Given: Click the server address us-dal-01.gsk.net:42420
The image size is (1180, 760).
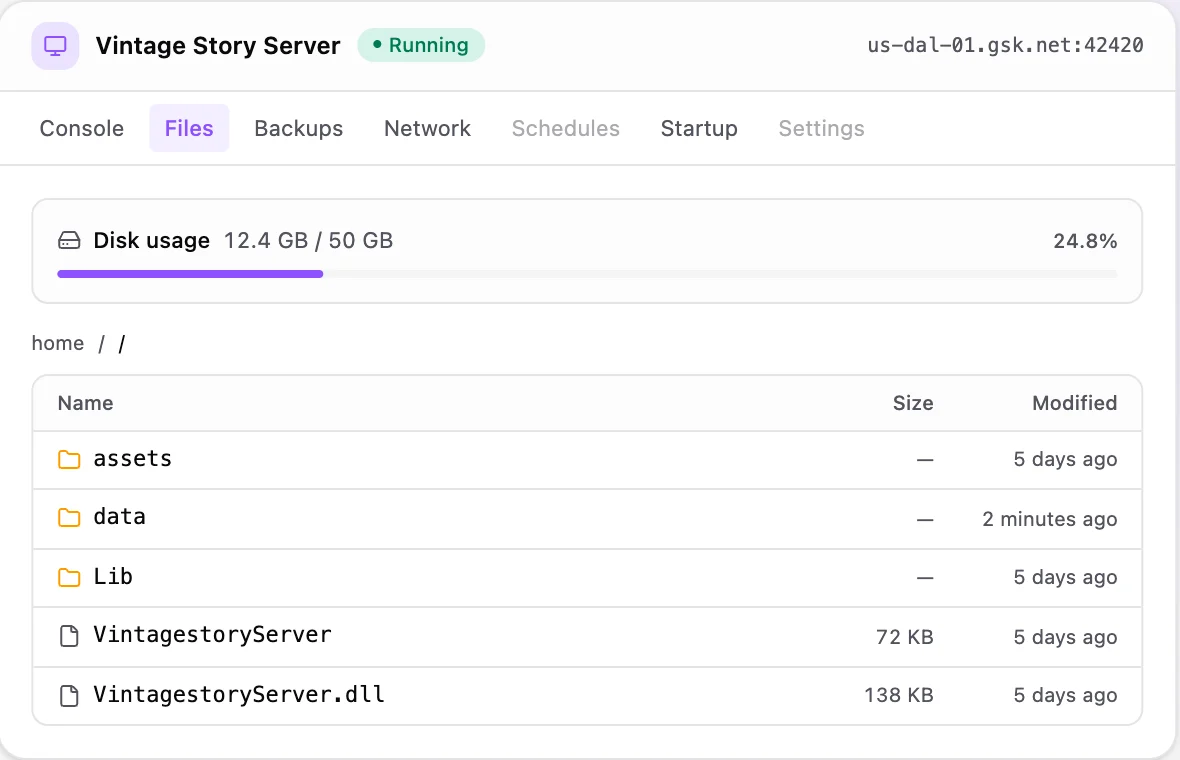Looking at the screenshot, I should click(x=1005, y=45).
